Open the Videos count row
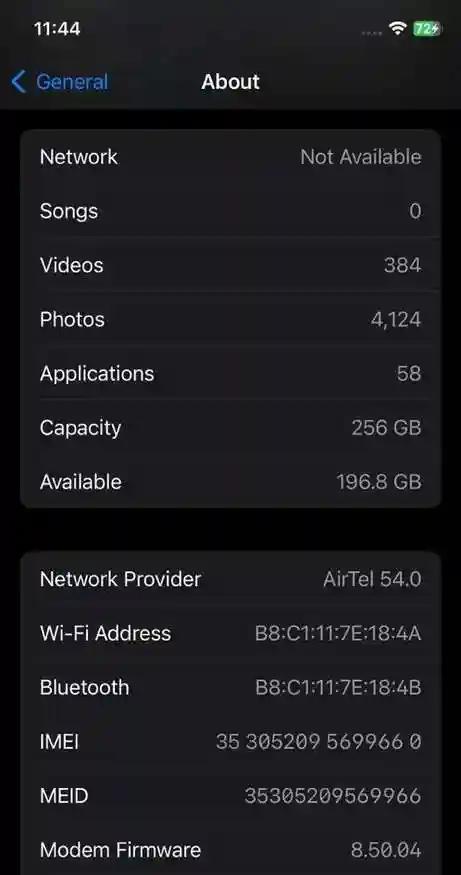 [230, 265]
